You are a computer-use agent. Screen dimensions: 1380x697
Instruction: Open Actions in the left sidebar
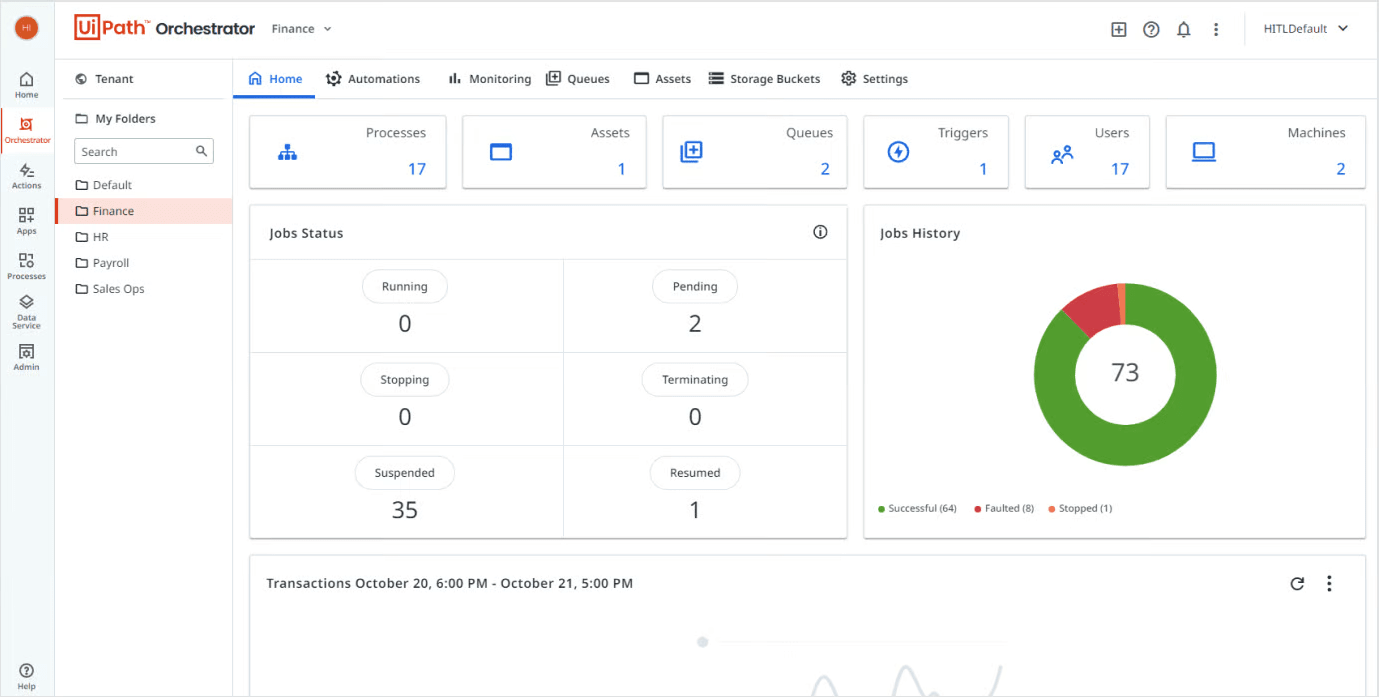[26, 176]
